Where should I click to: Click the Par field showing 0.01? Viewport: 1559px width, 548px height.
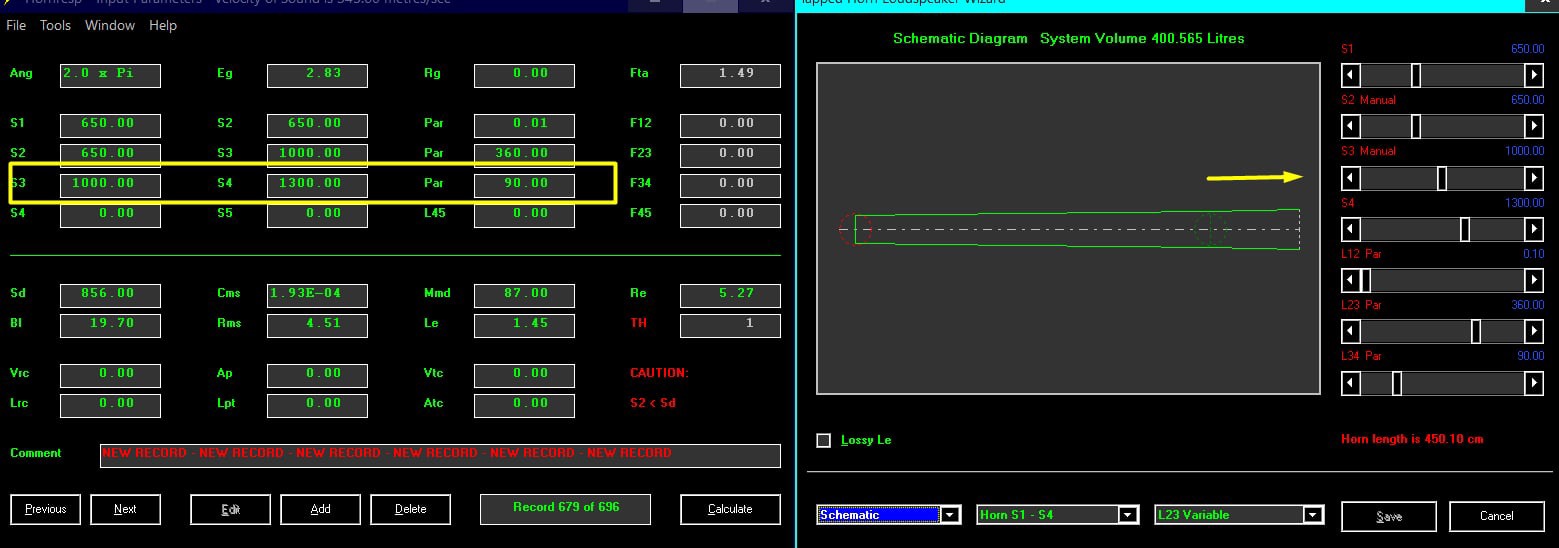(x=524, y=126)
